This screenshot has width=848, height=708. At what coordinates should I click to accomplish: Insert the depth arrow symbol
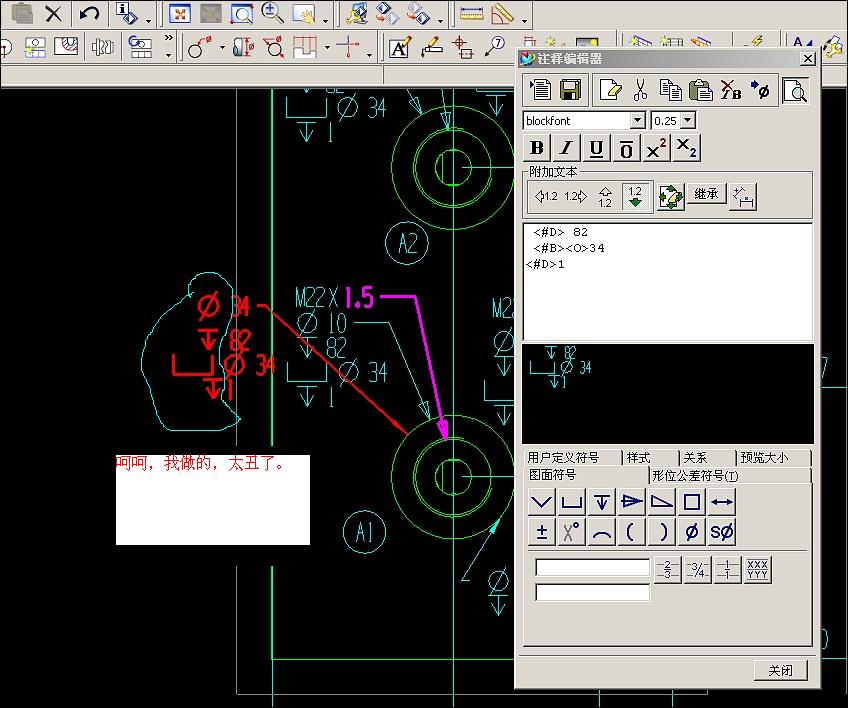click(601, 502)
